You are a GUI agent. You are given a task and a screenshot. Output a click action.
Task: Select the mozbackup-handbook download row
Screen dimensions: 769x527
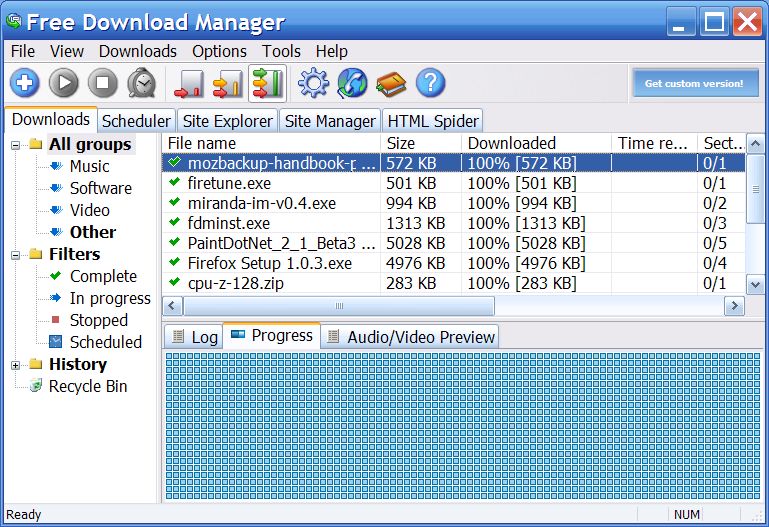point(454,163)
